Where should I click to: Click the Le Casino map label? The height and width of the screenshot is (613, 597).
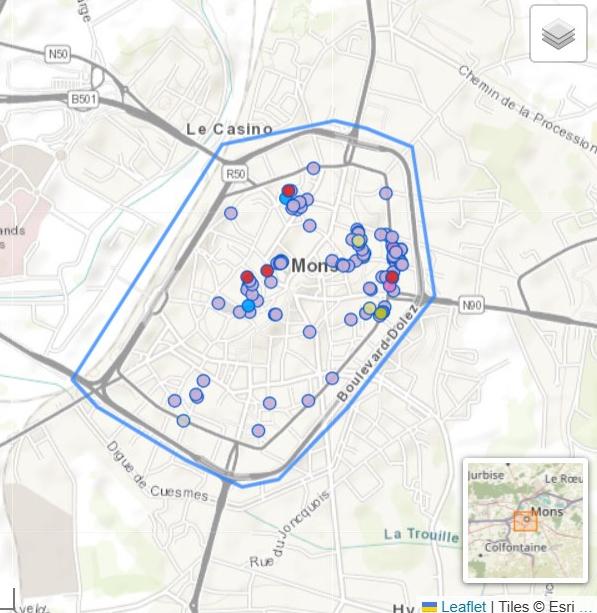(229, 129)
